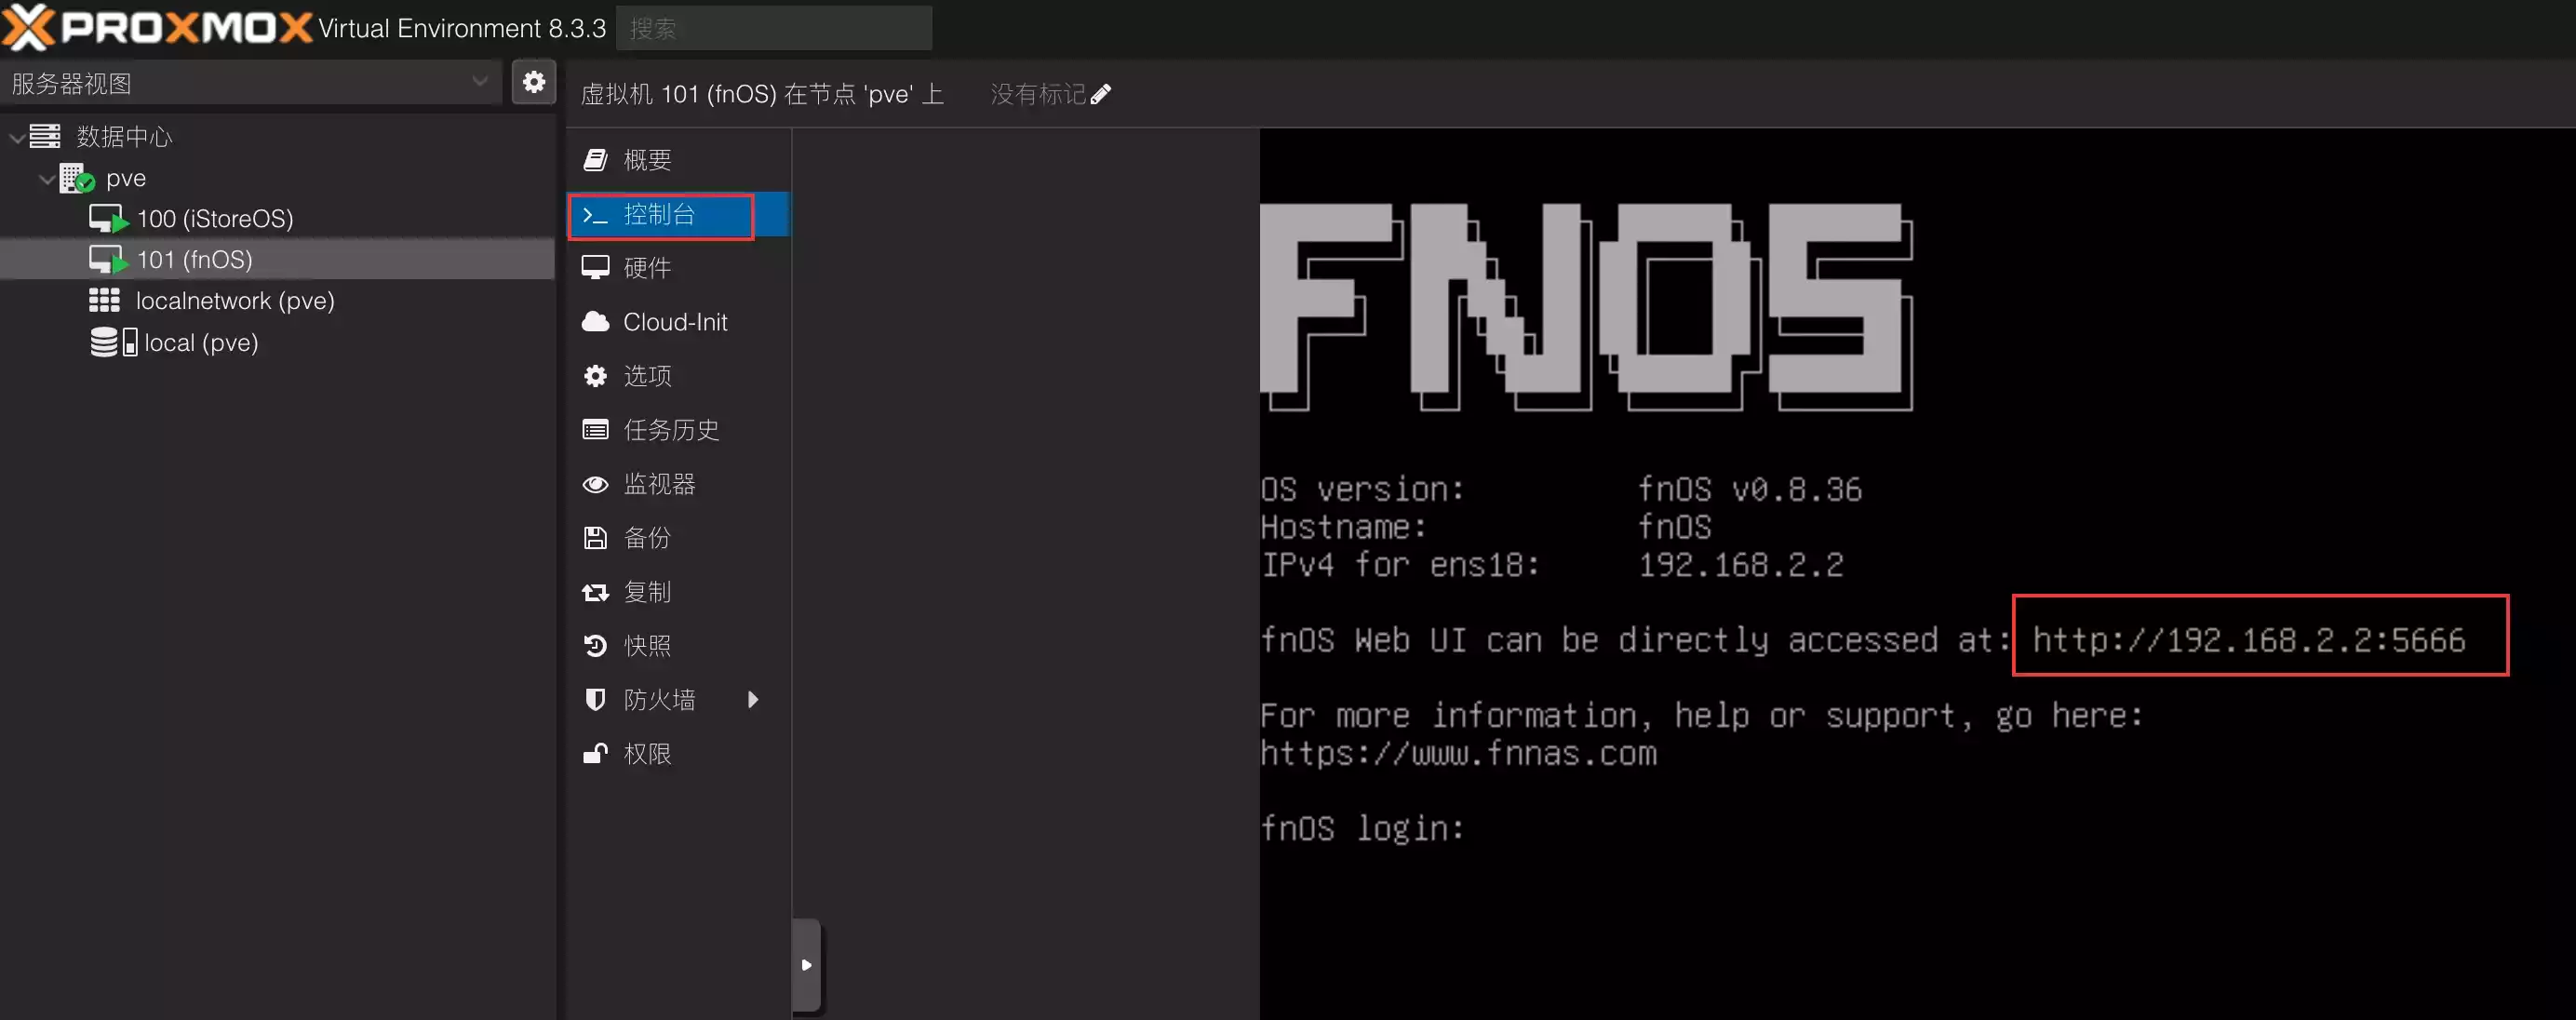Open the 概要 summary page
This screenshot has height=1020, width=2576.
coord(646,160)
